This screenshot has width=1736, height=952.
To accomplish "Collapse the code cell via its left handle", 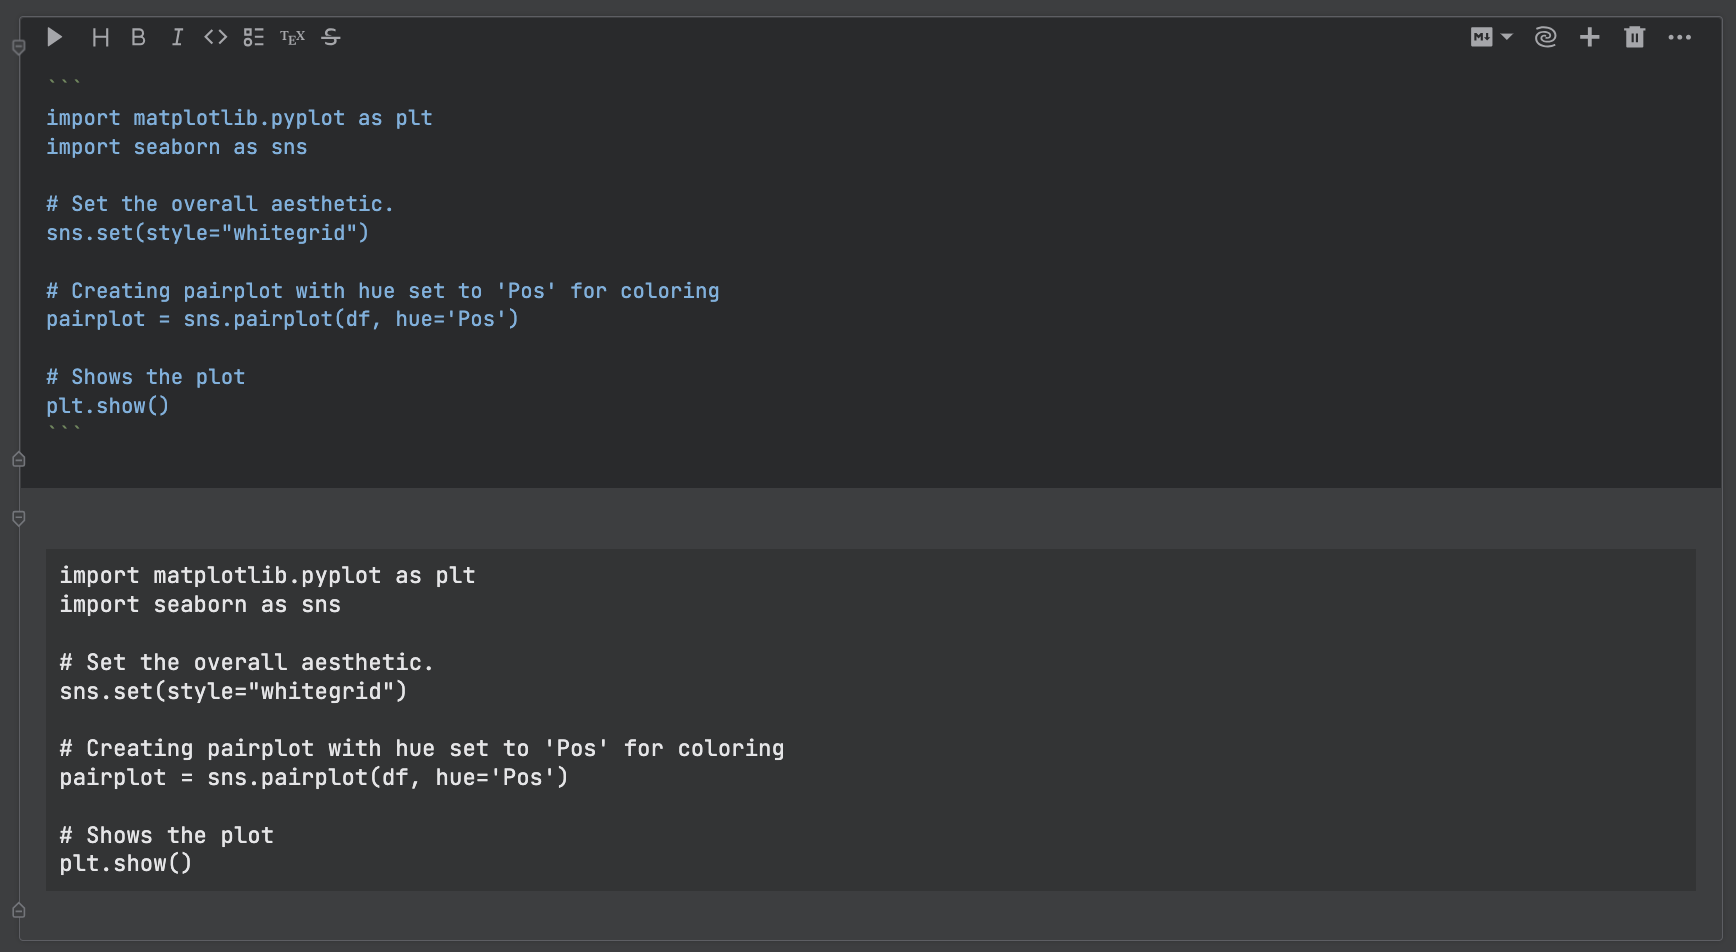I will click(x=18, y=519).
